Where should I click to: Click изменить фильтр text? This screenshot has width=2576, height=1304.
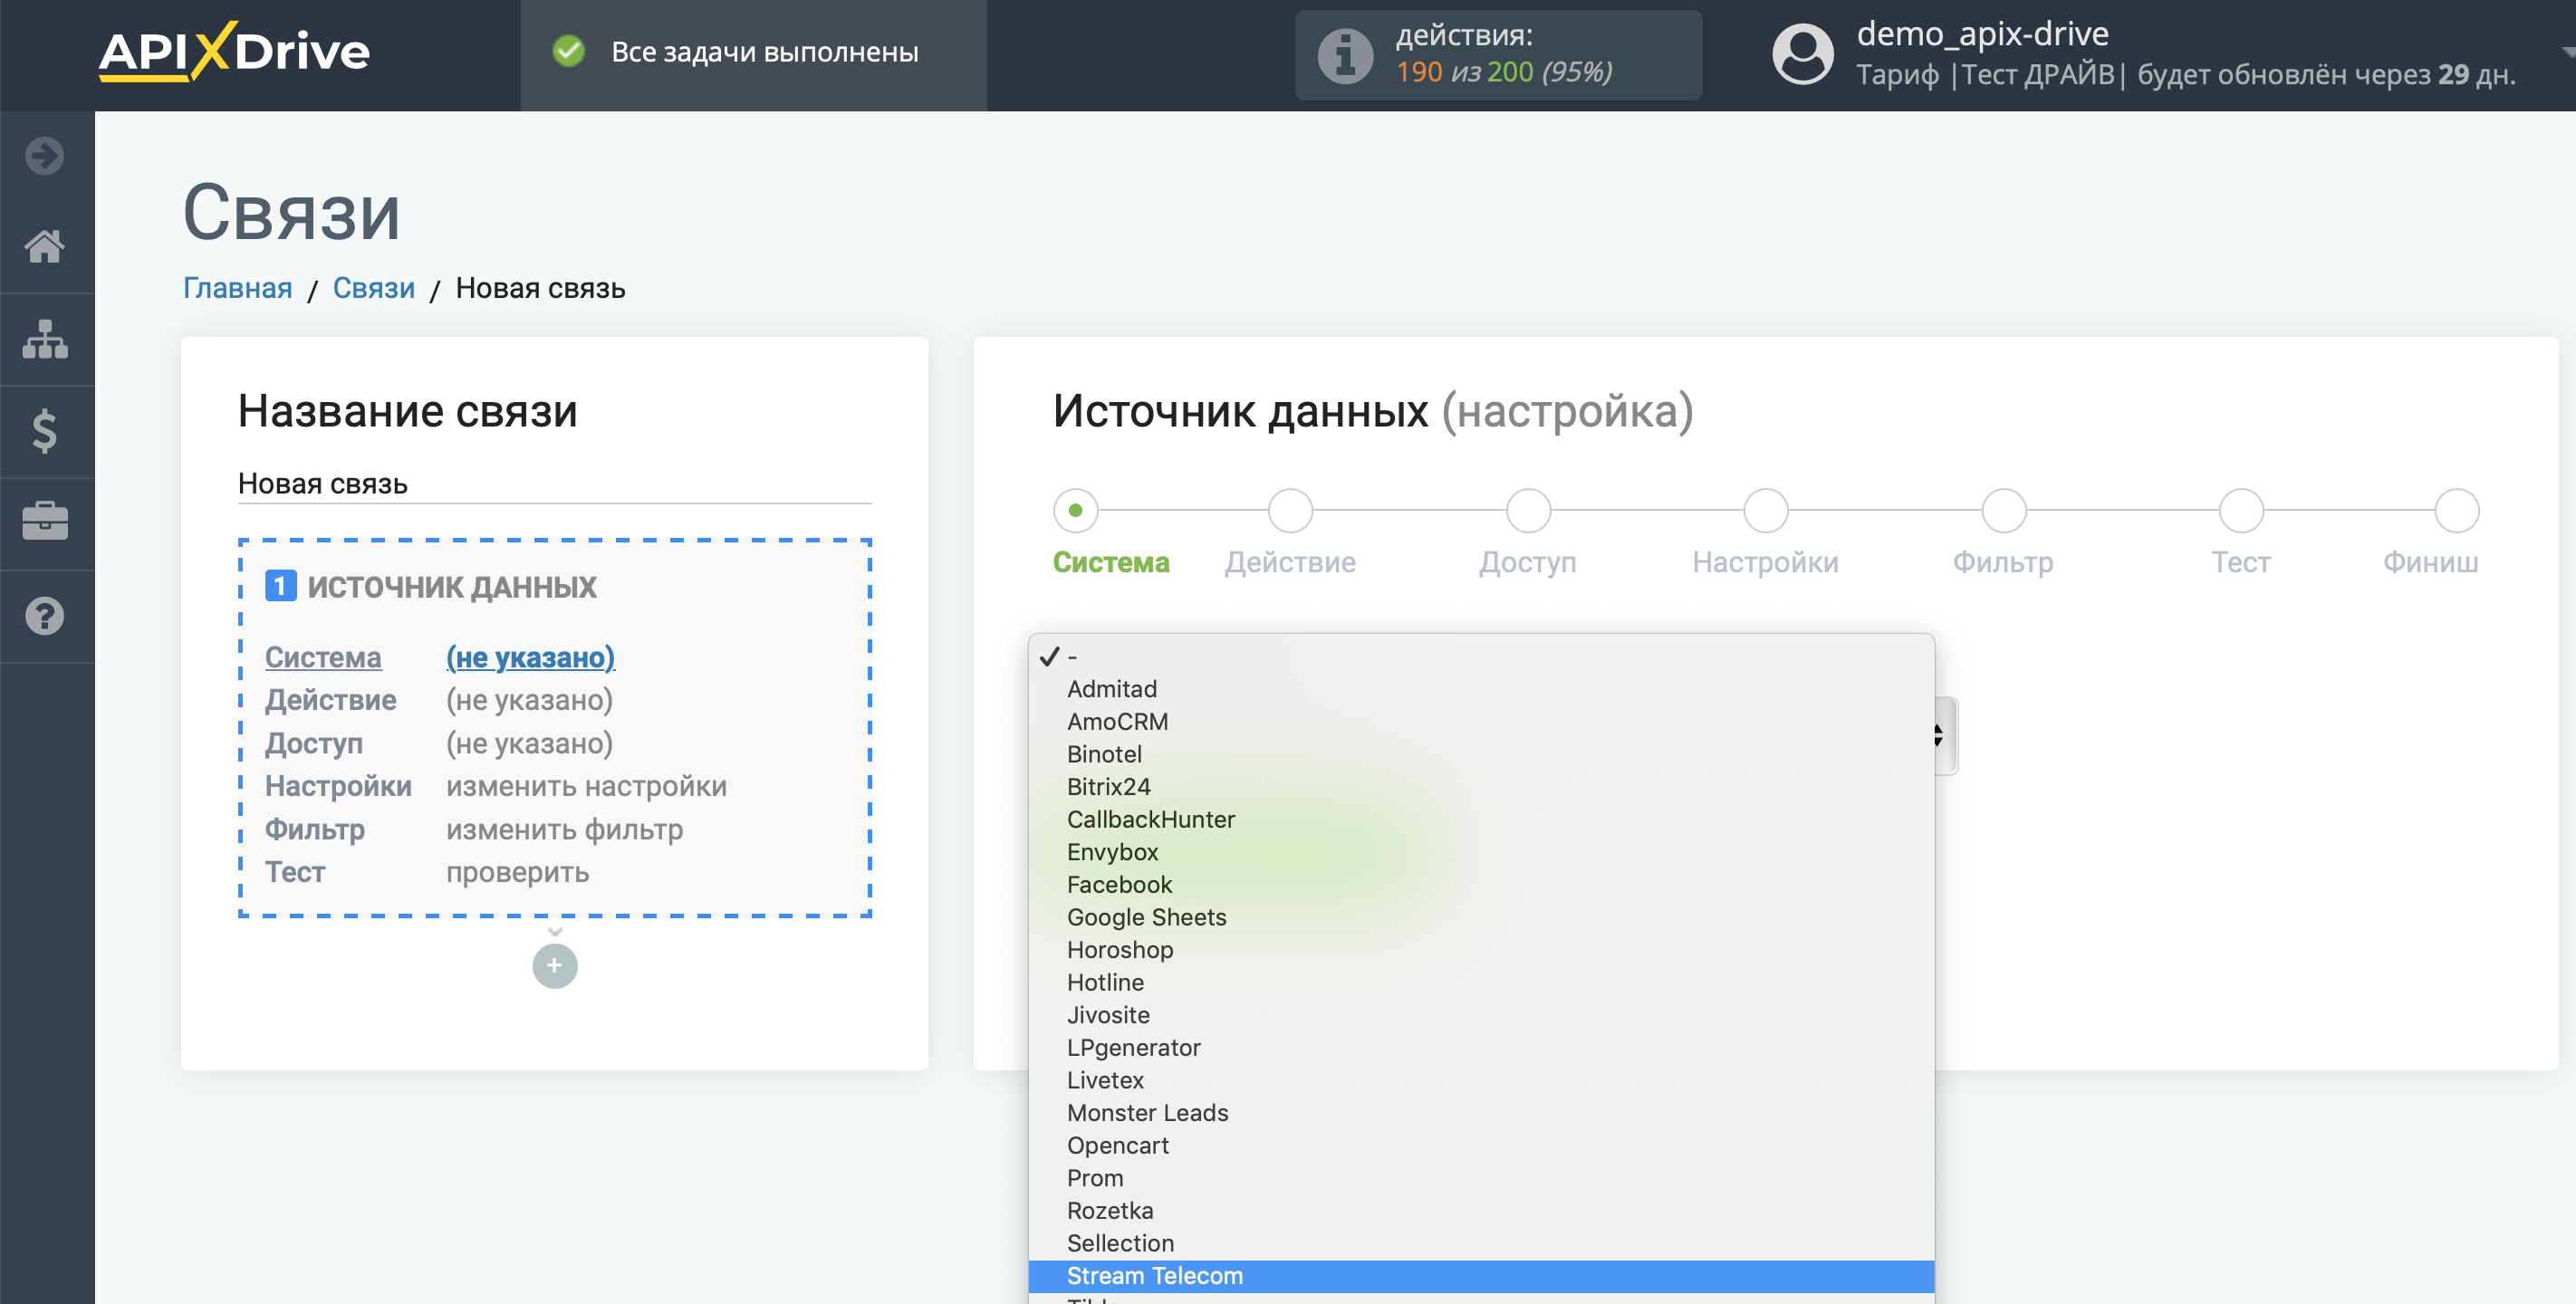(x=564, y=829)
